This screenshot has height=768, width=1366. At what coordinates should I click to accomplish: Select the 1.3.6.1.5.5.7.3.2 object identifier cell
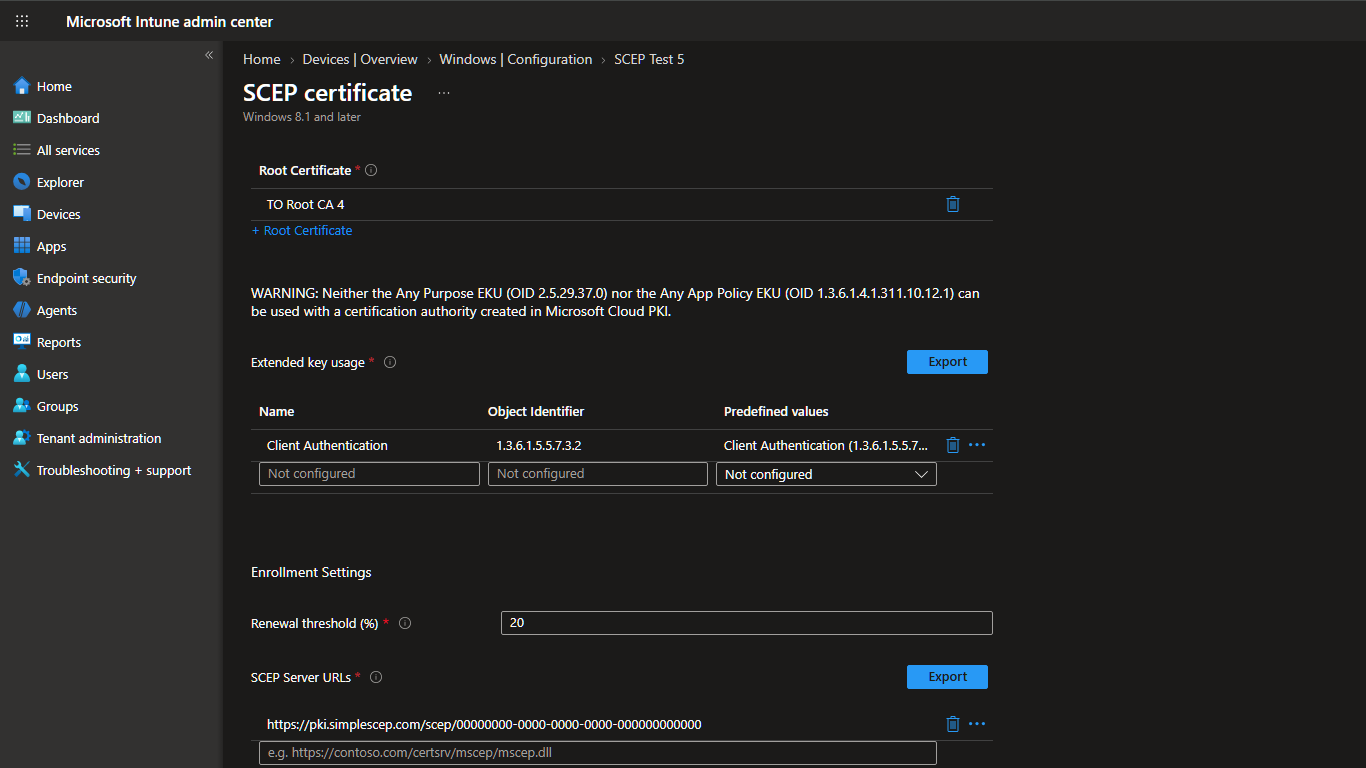(x=539, y=445)
